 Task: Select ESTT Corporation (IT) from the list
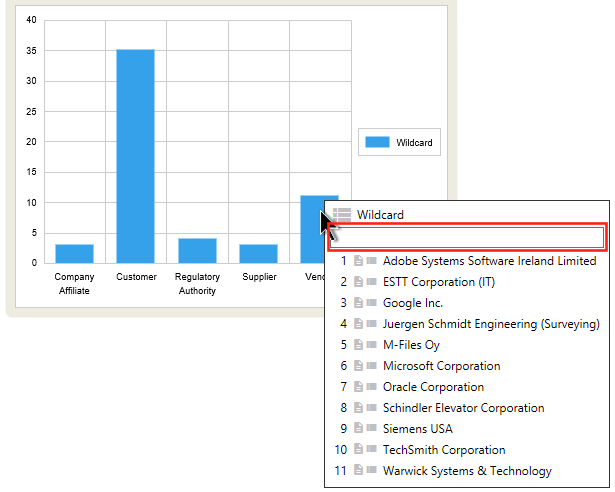pos(438,282)
